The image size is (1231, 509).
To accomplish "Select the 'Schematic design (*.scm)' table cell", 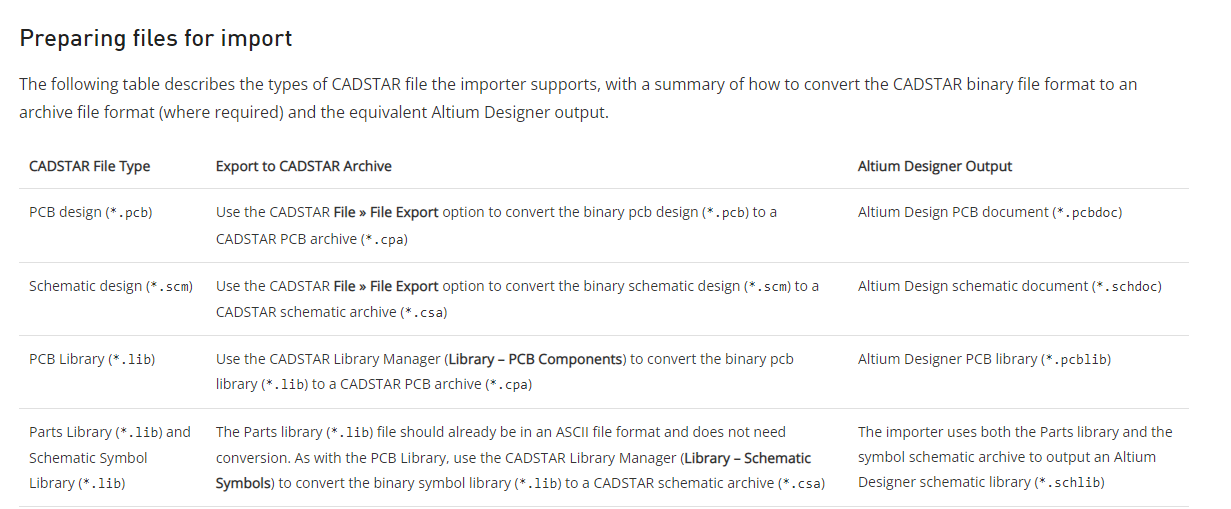I will point(111,286).
